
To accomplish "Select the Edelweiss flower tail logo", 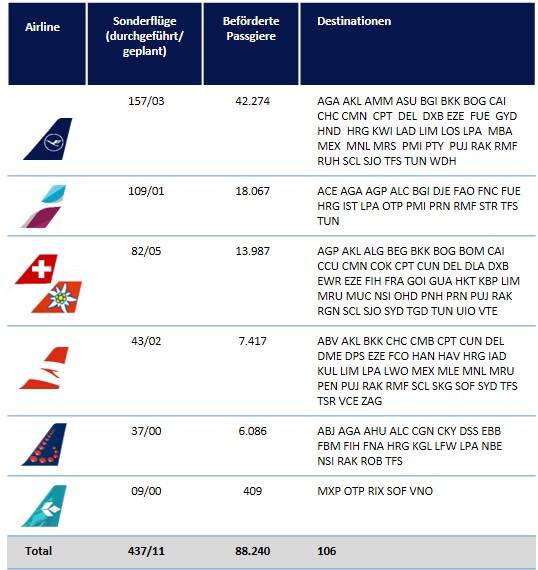I will click(57, 297).
